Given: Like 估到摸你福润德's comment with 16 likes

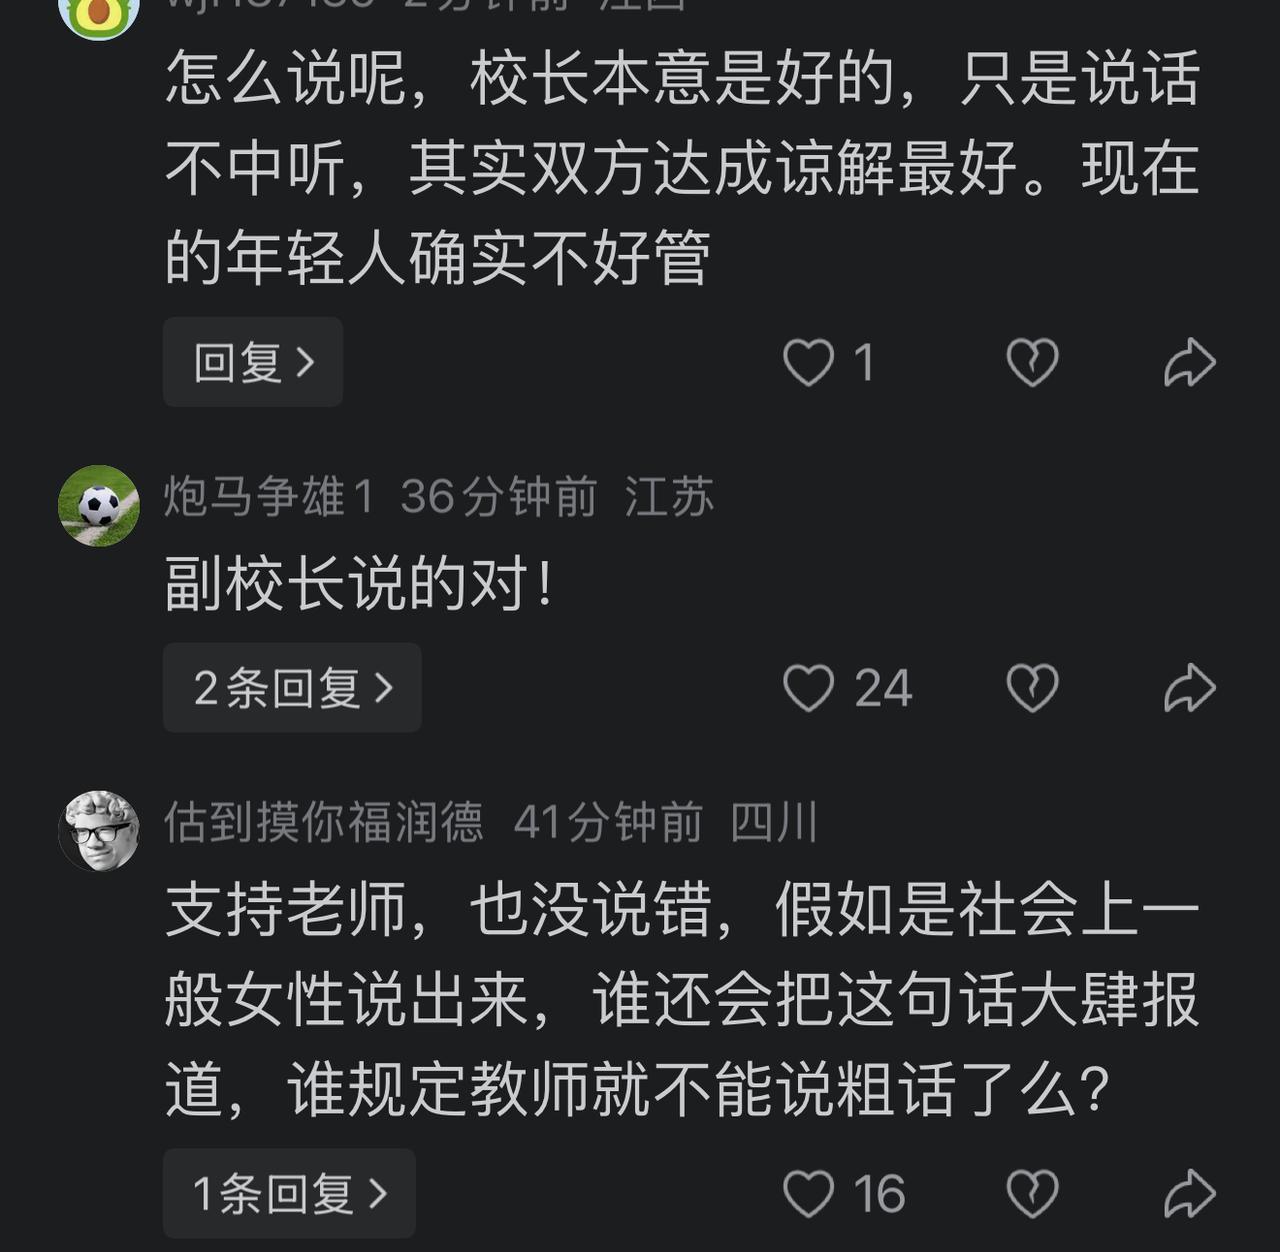Looking at the screenshot, I should tap(808, 1193).
